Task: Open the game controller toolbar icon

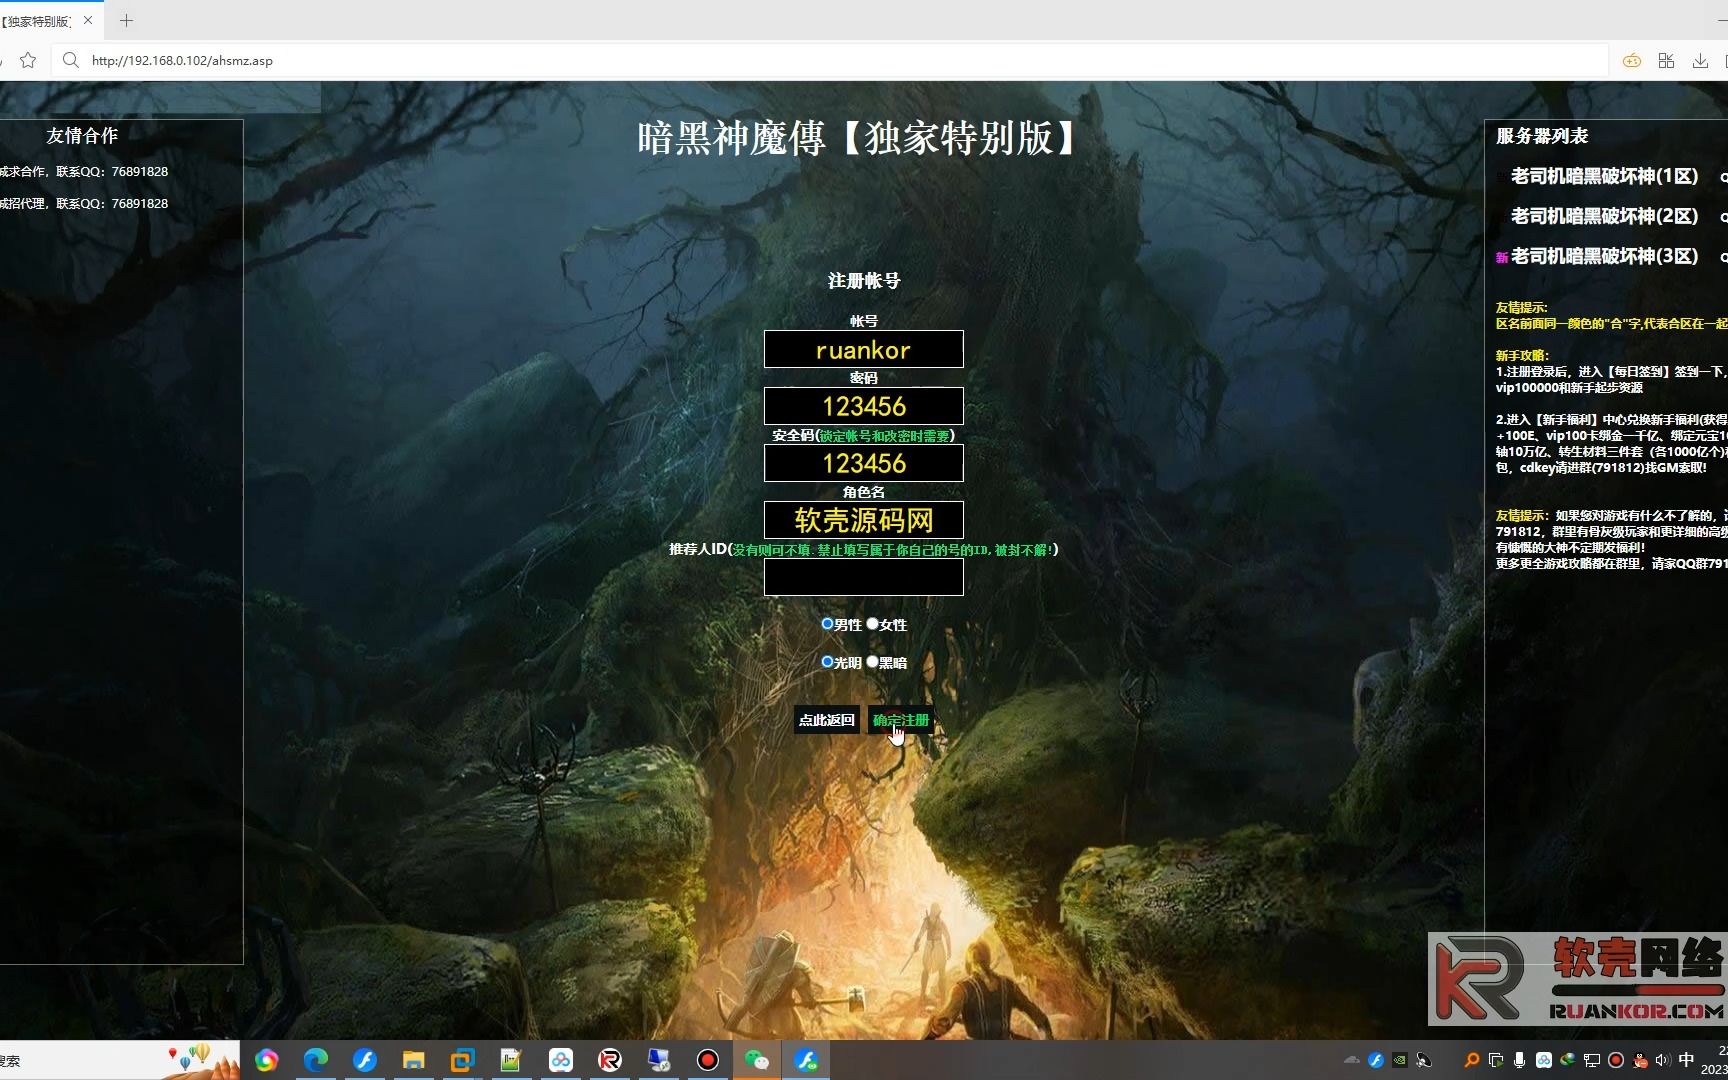Action: tap(1632, 61)
